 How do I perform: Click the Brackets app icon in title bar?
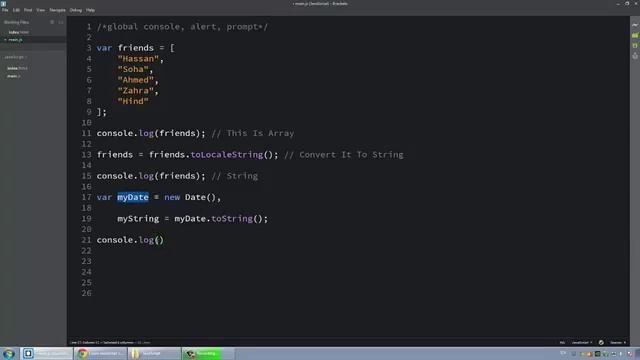pyautogui.click(x=4, y=3)
